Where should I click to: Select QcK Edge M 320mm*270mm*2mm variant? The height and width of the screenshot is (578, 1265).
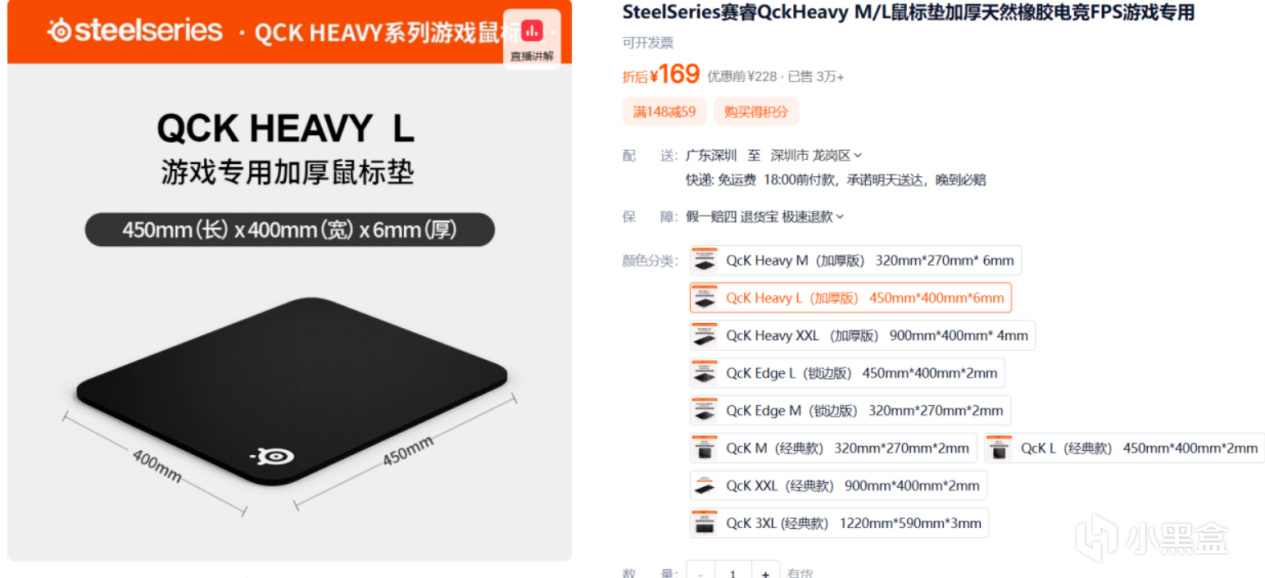[x=850, y=411]
